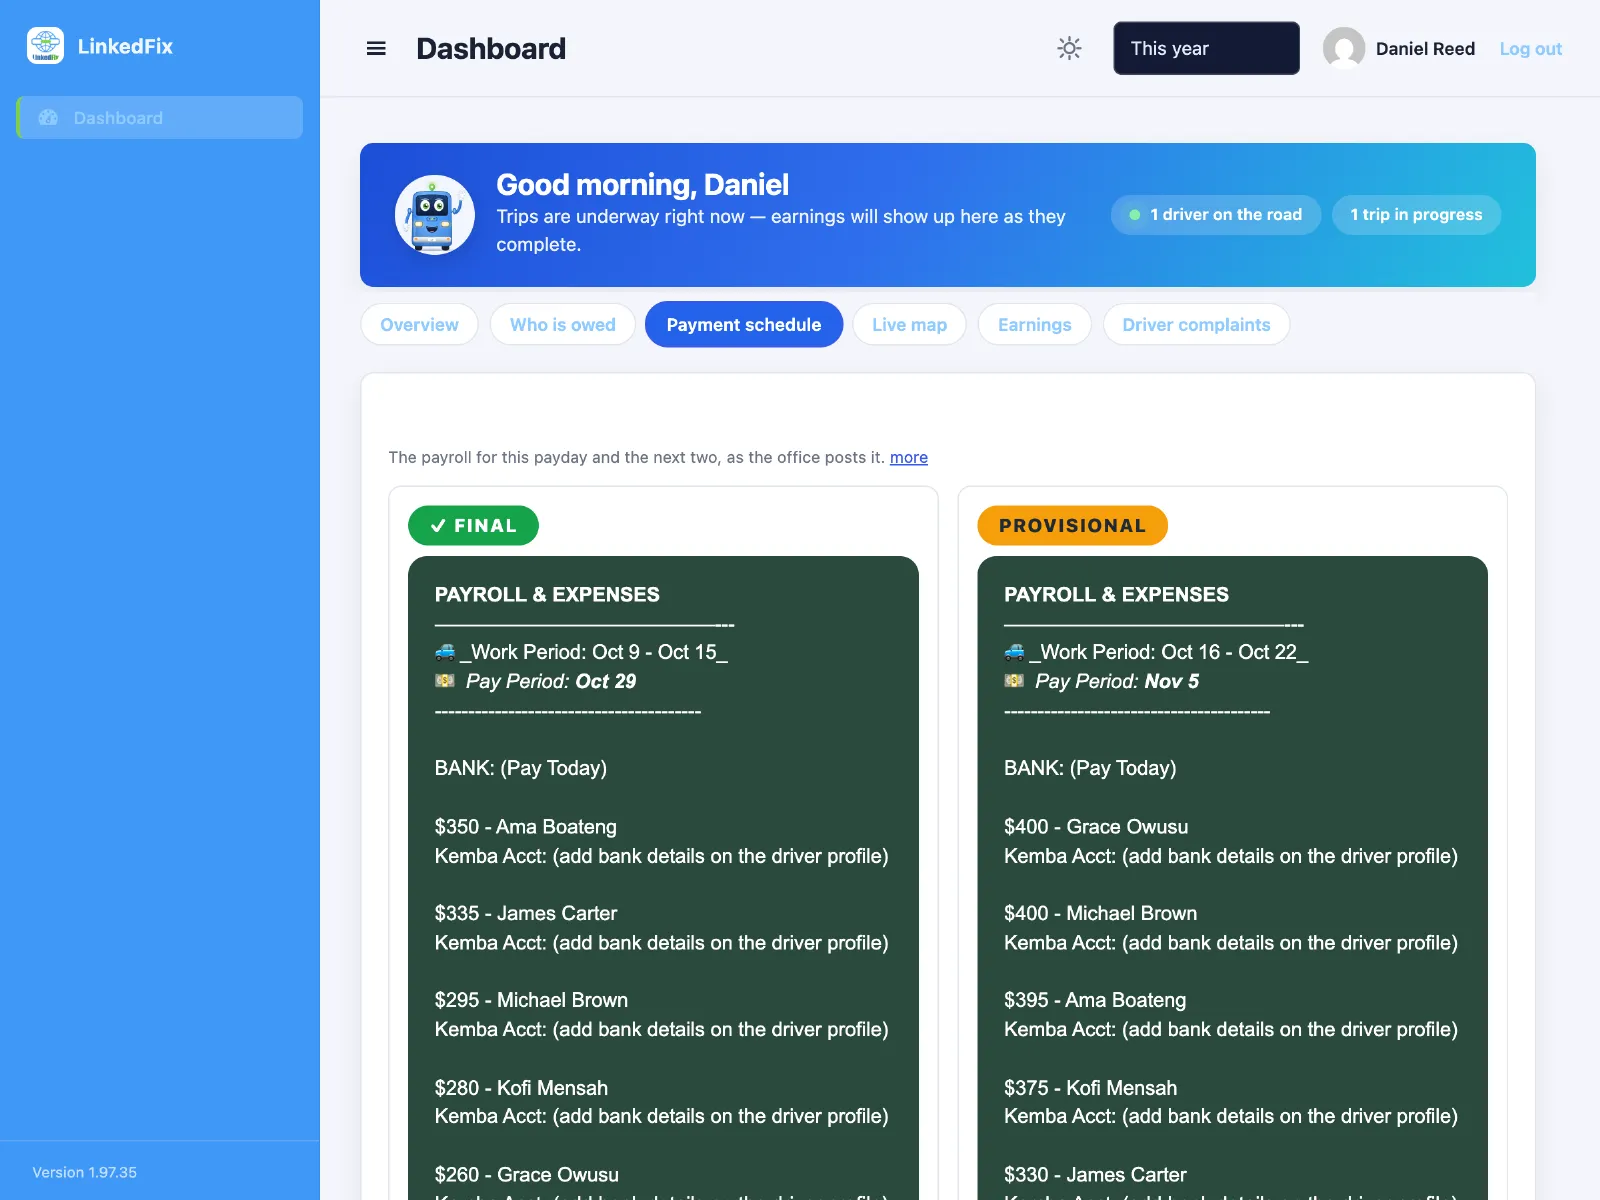Screen dimensions: 1600x1200
Task: Open the Driver complaints tab
Action: click(x=1196, y=325)
